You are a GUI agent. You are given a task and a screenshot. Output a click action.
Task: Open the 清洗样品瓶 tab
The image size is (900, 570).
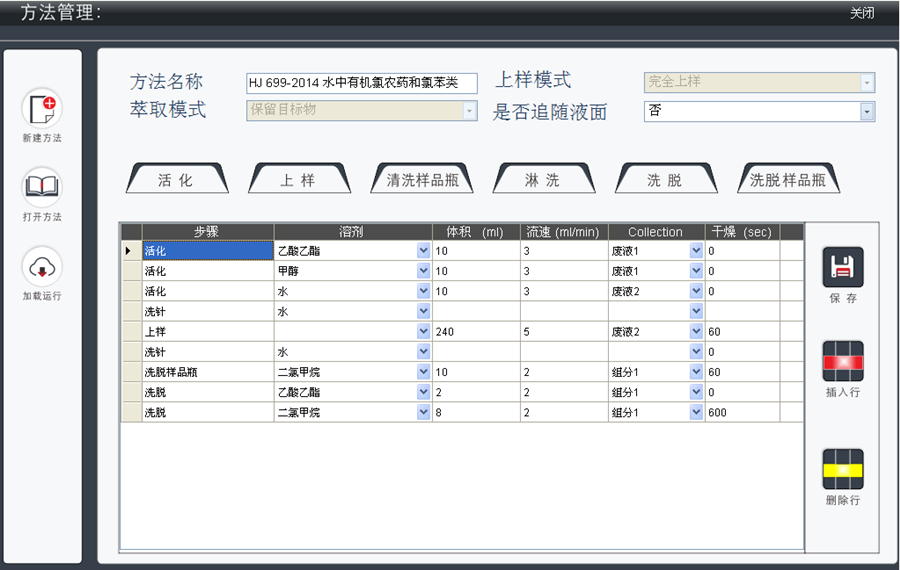click(x=421, y=180)
